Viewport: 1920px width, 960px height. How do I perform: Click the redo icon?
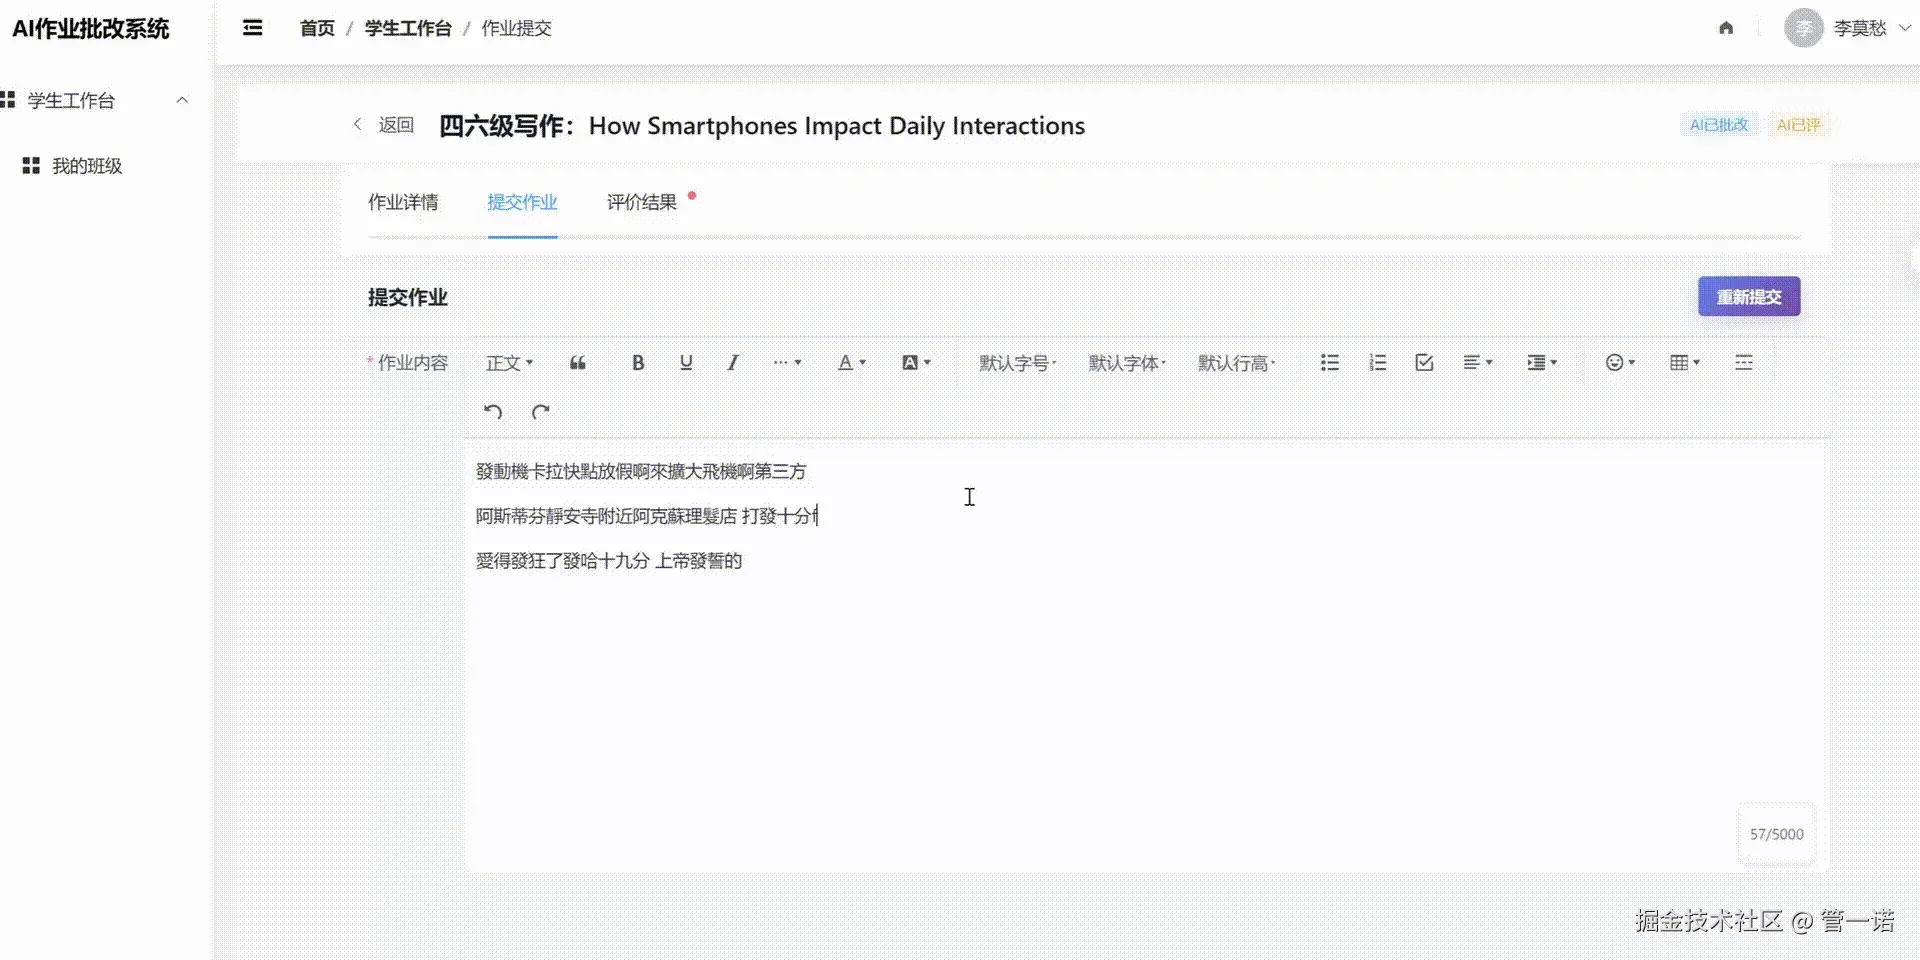(540, 411)
